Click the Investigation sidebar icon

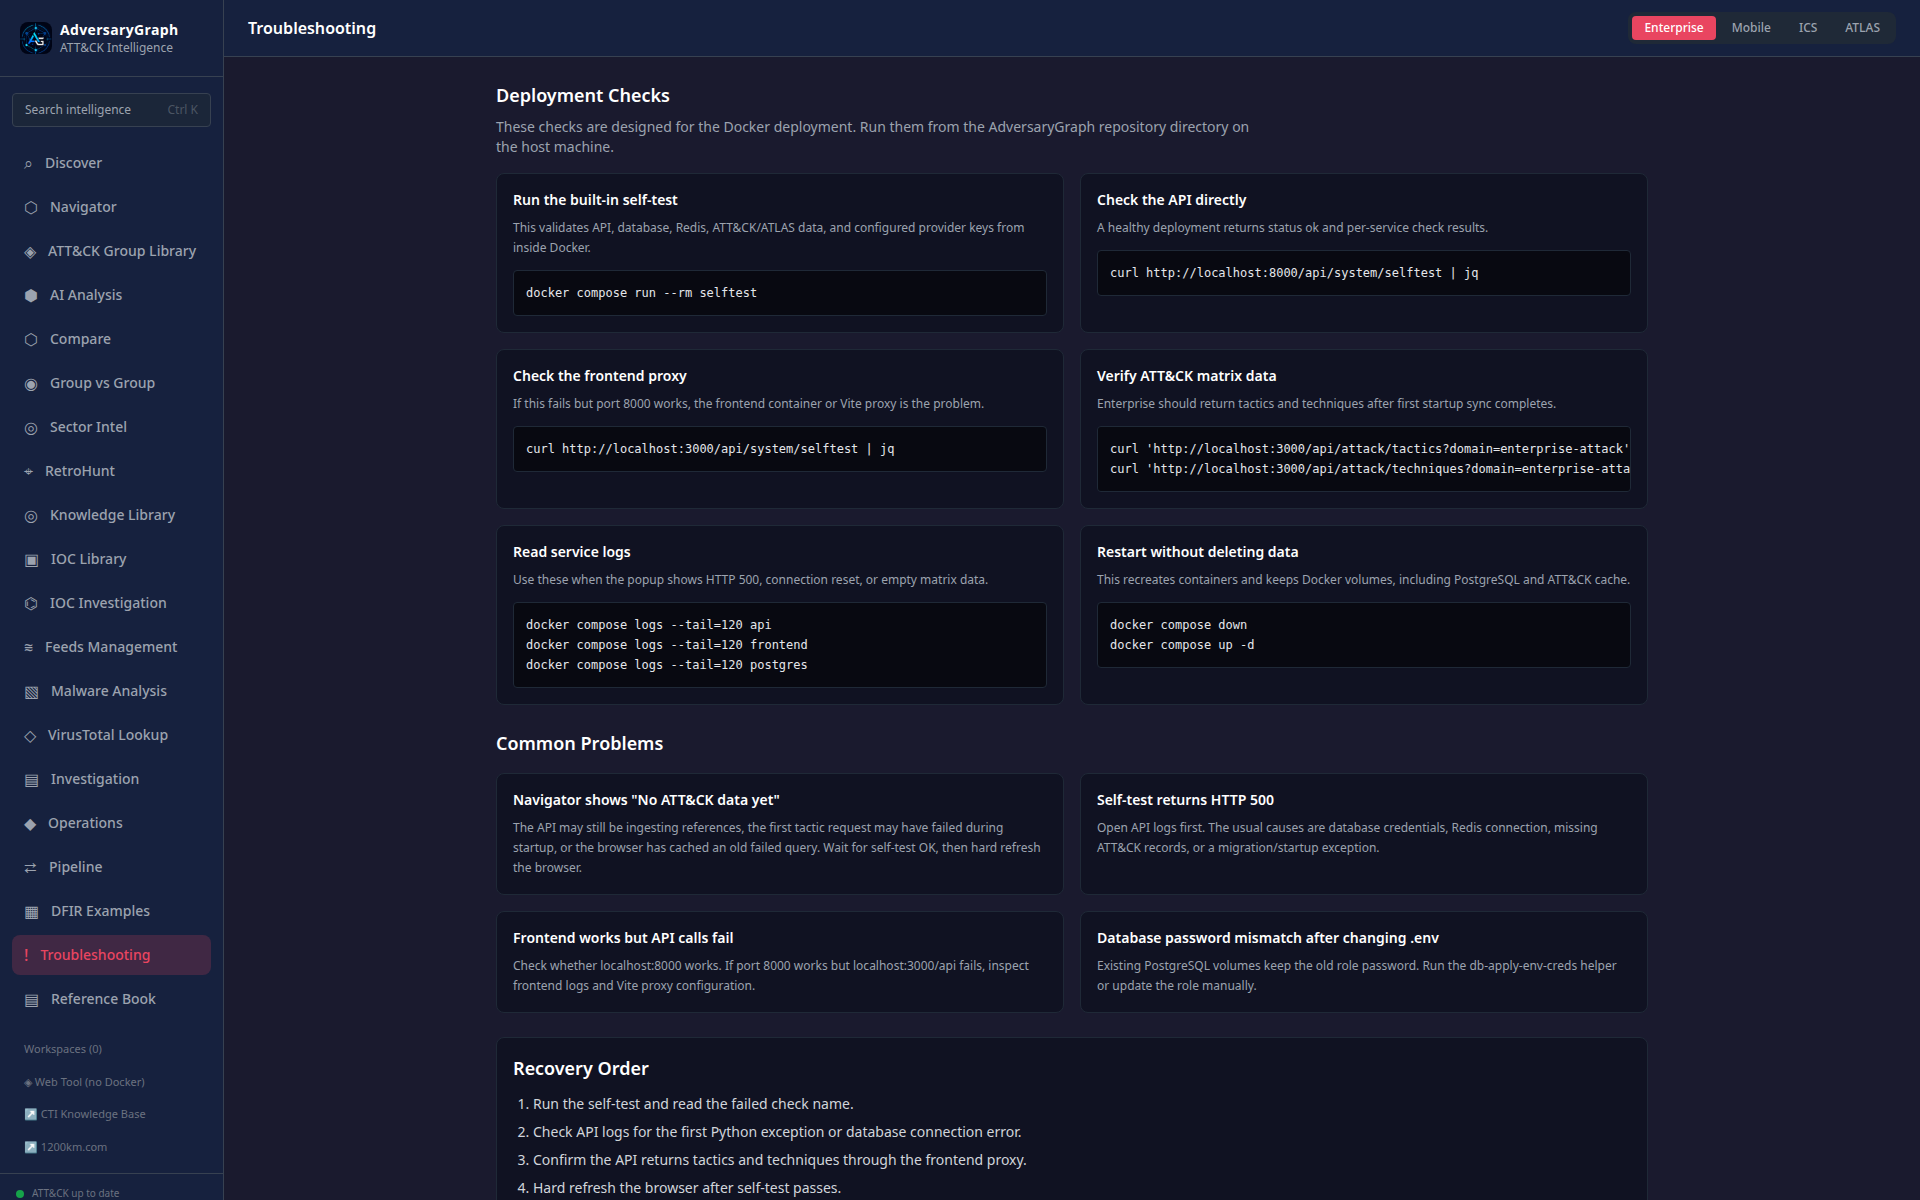click(x=31, y=780)
